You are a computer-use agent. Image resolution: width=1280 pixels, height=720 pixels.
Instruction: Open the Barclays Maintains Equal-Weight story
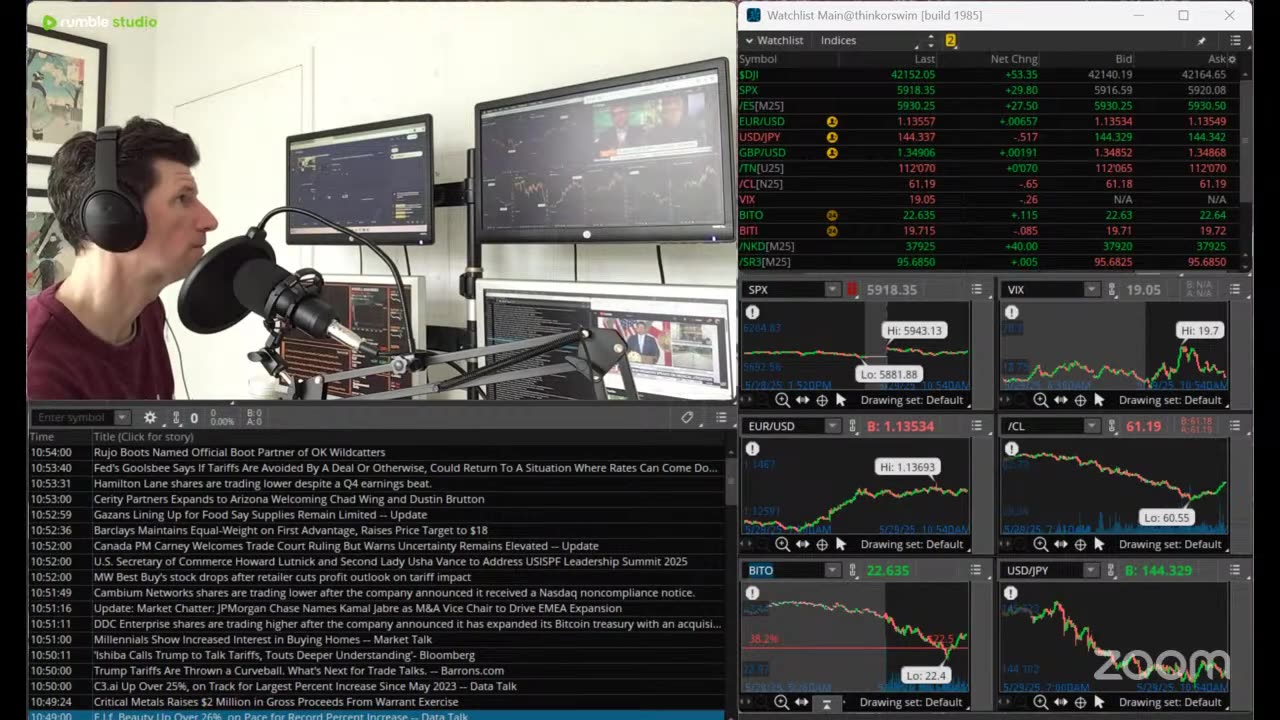(290, 530)
